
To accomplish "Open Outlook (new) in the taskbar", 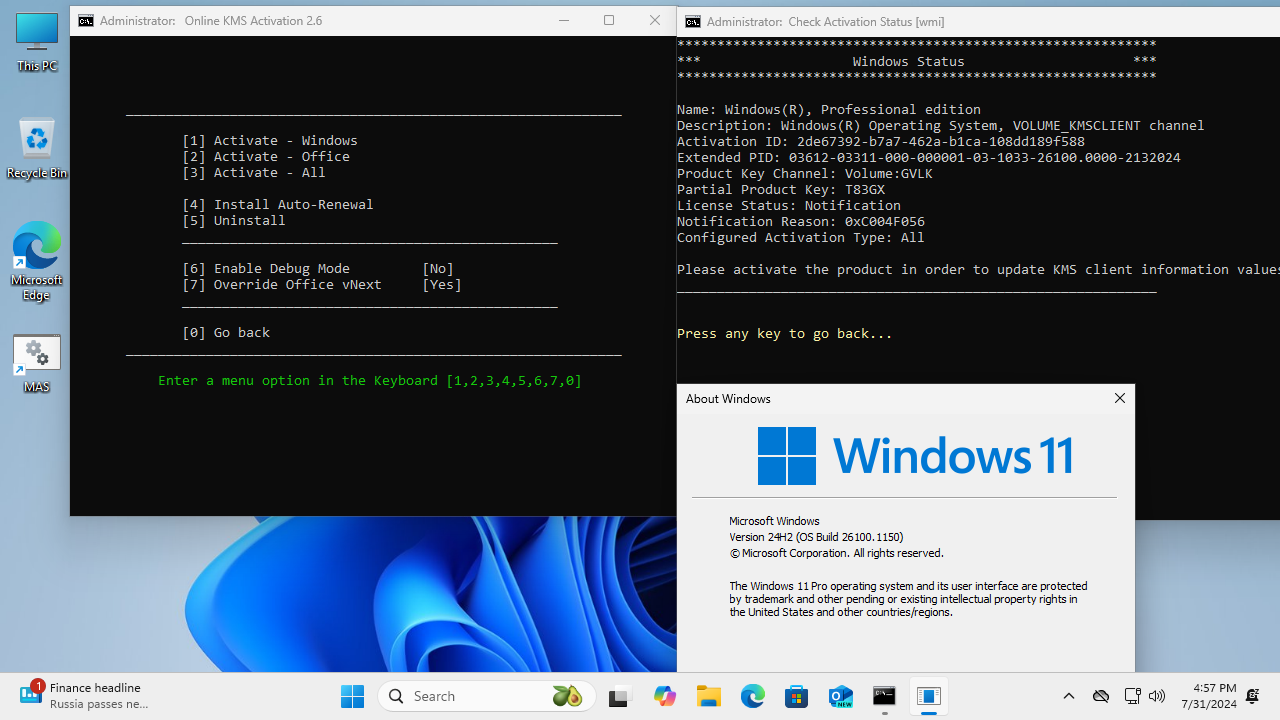I will 841,696.
